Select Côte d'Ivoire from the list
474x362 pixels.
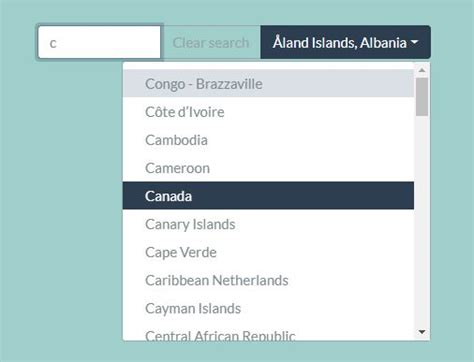coord(268,112)
